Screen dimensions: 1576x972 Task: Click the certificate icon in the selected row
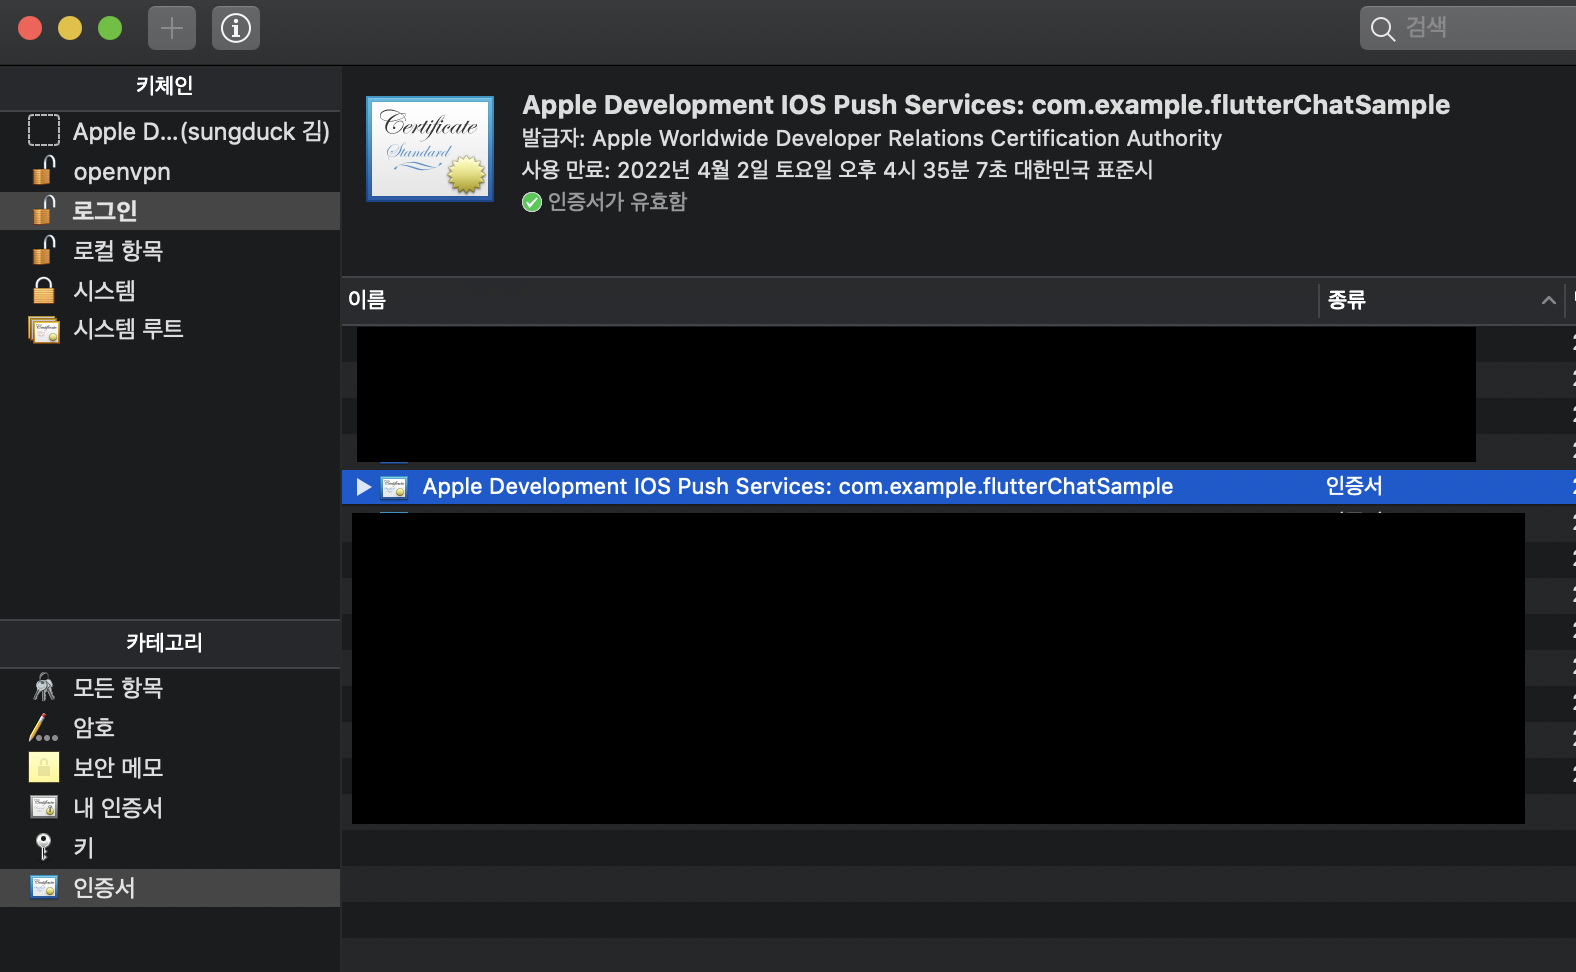coord(394,487)
